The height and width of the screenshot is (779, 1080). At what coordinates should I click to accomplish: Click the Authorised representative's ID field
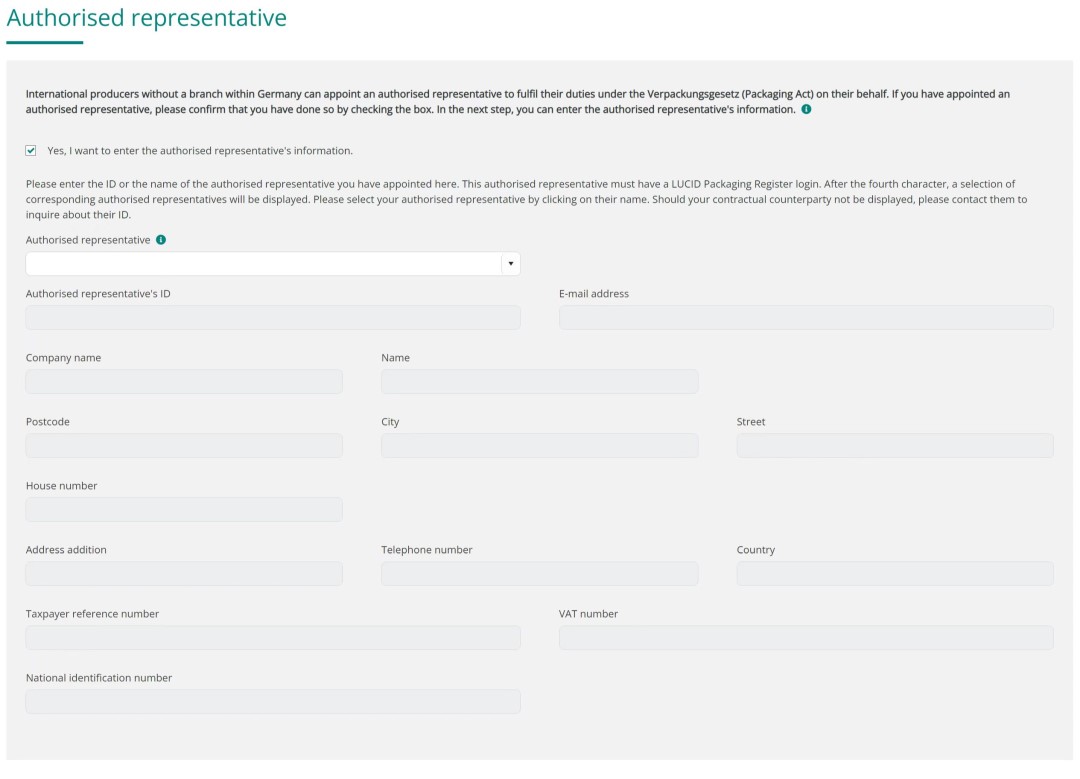(273, 318)
